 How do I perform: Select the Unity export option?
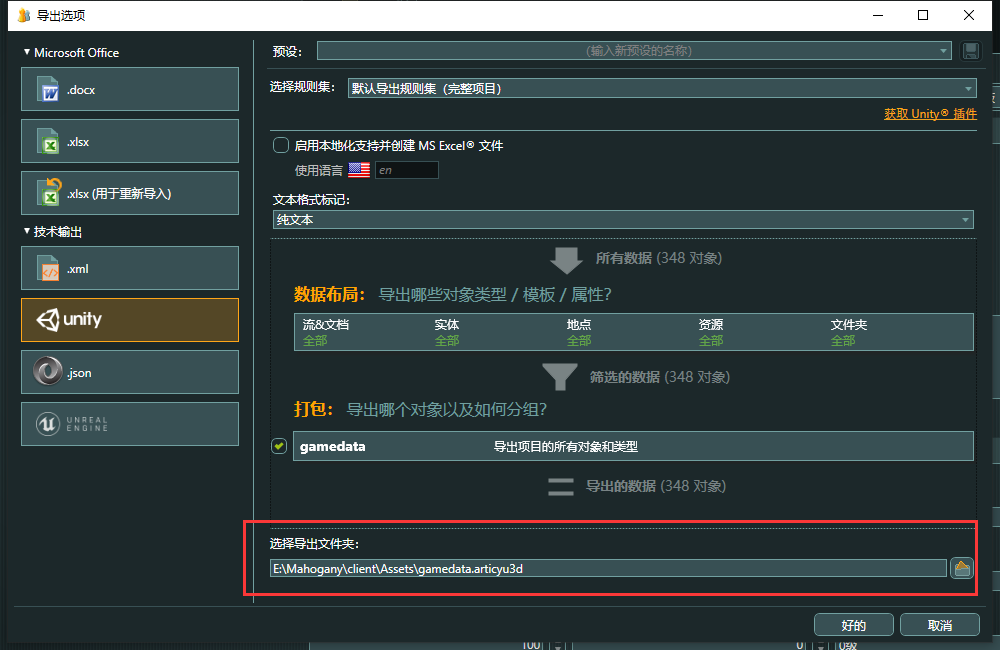(130, 320)
